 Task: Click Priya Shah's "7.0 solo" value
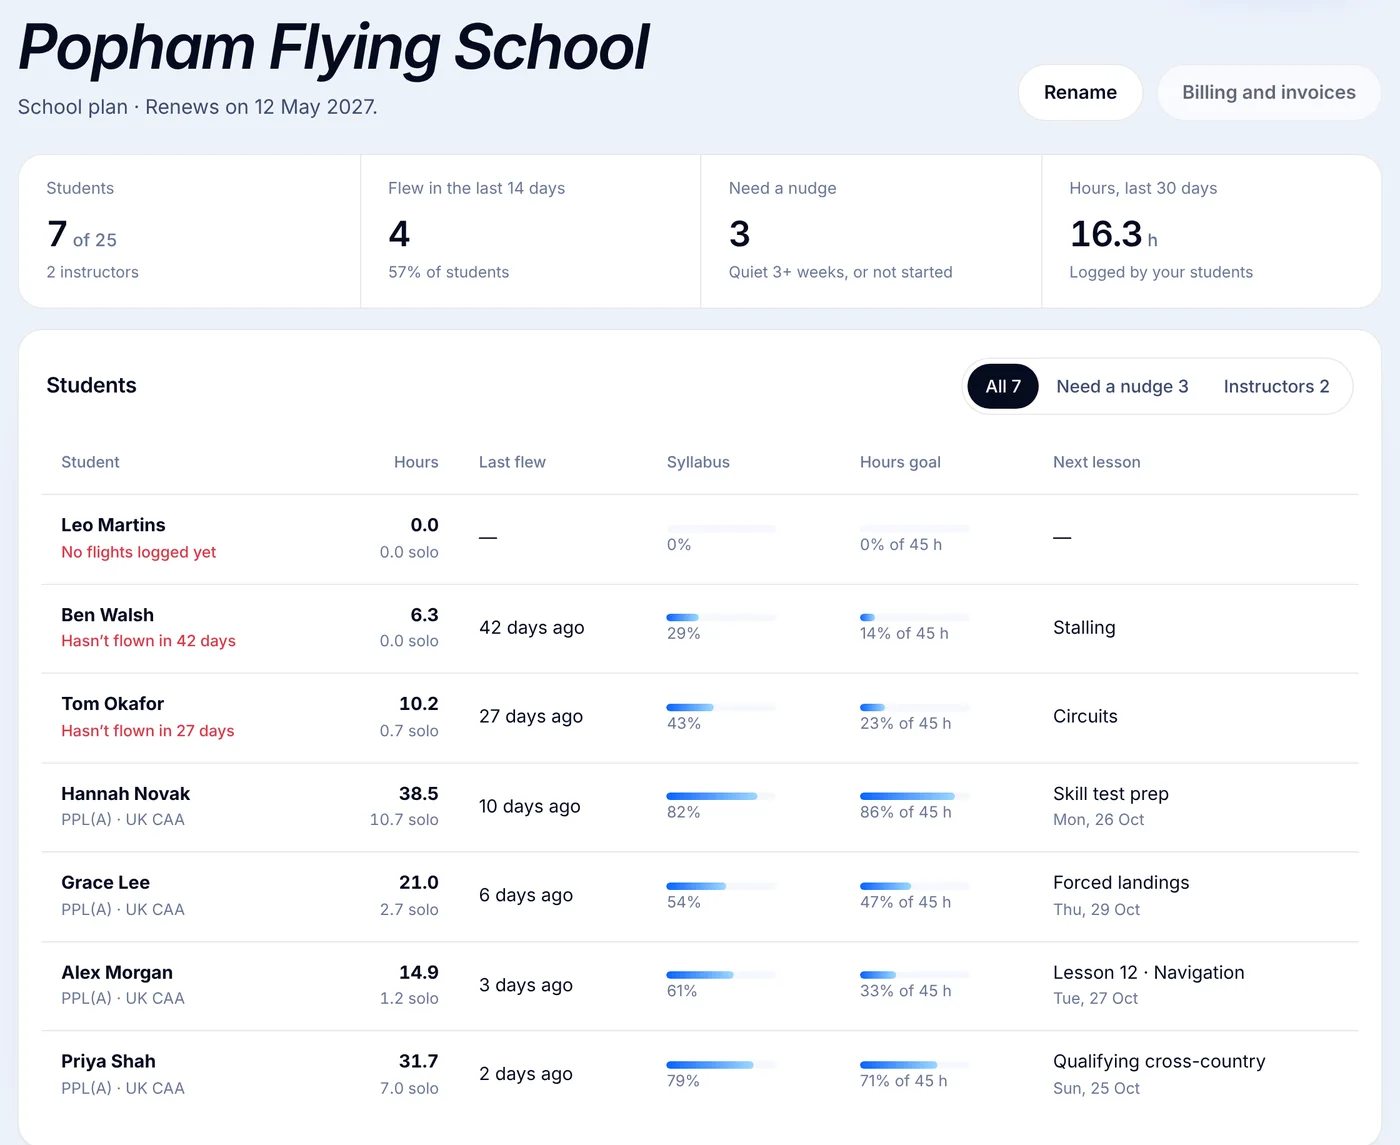409,1089
